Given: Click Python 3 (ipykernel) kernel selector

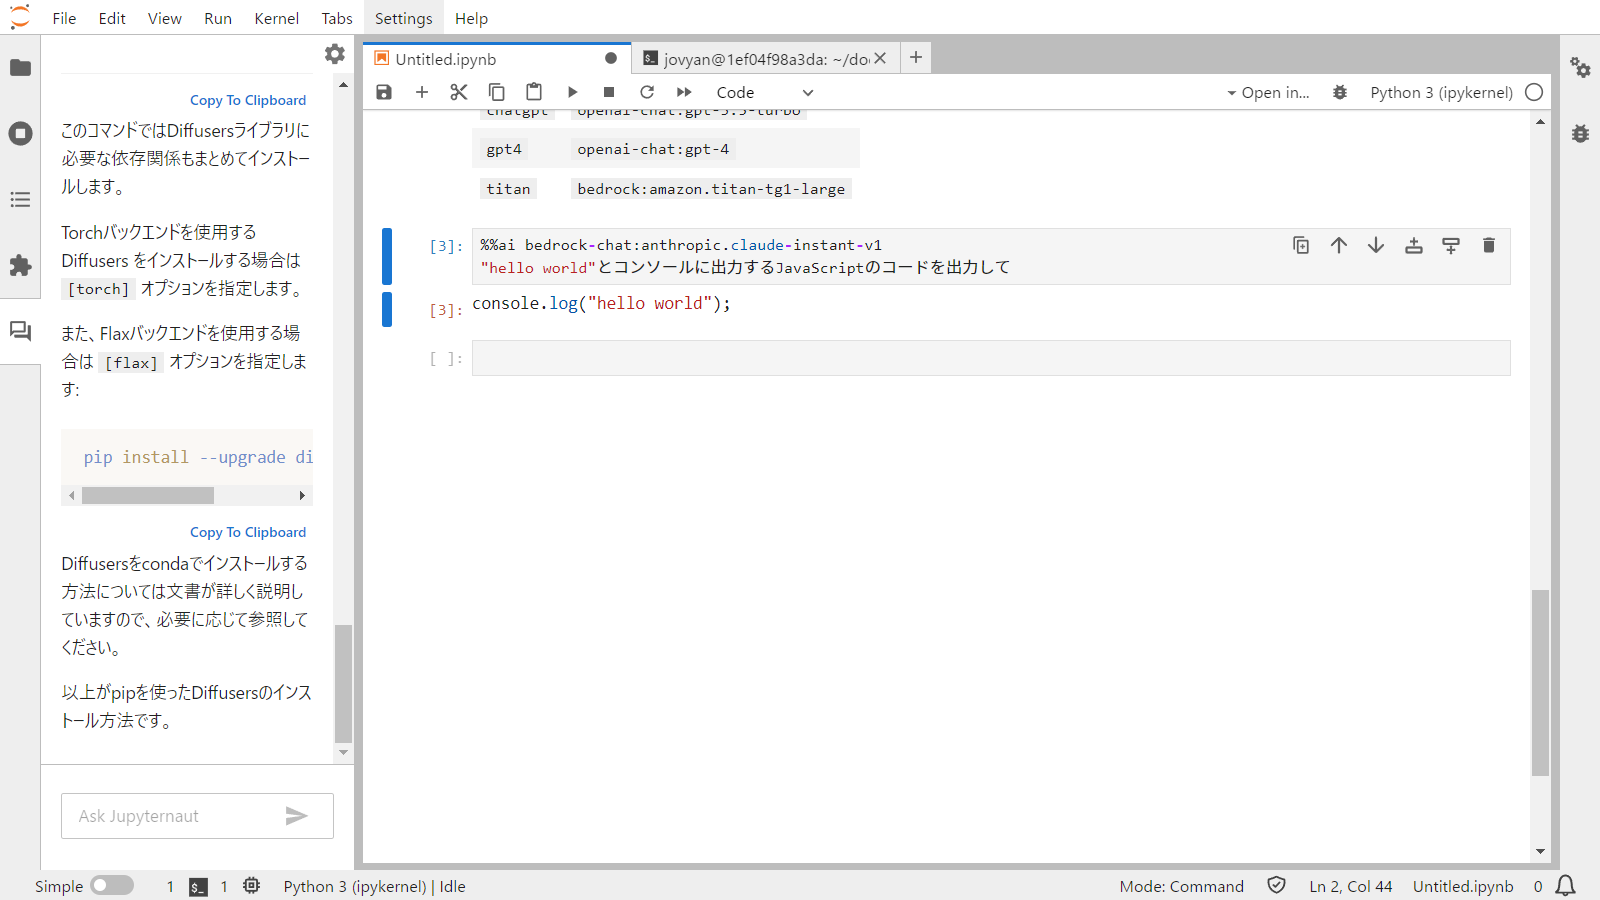Looking at the screenshot, I should coord(1440,92).
